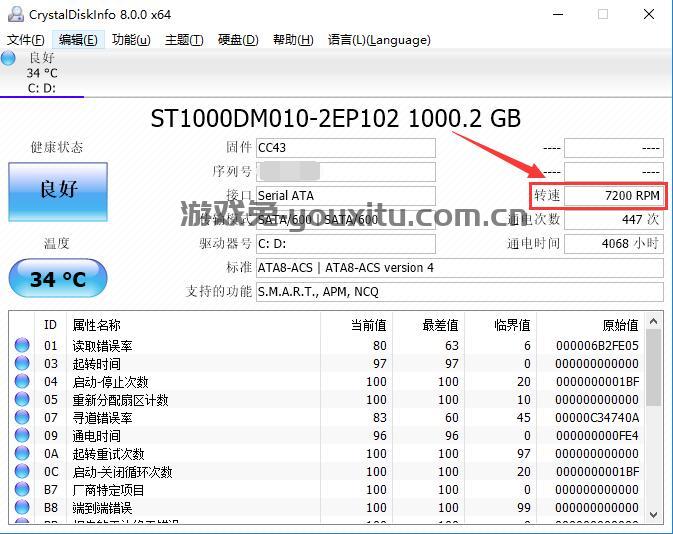Select attribute name 重新分配扇区计数

click(x=120, y=400)
